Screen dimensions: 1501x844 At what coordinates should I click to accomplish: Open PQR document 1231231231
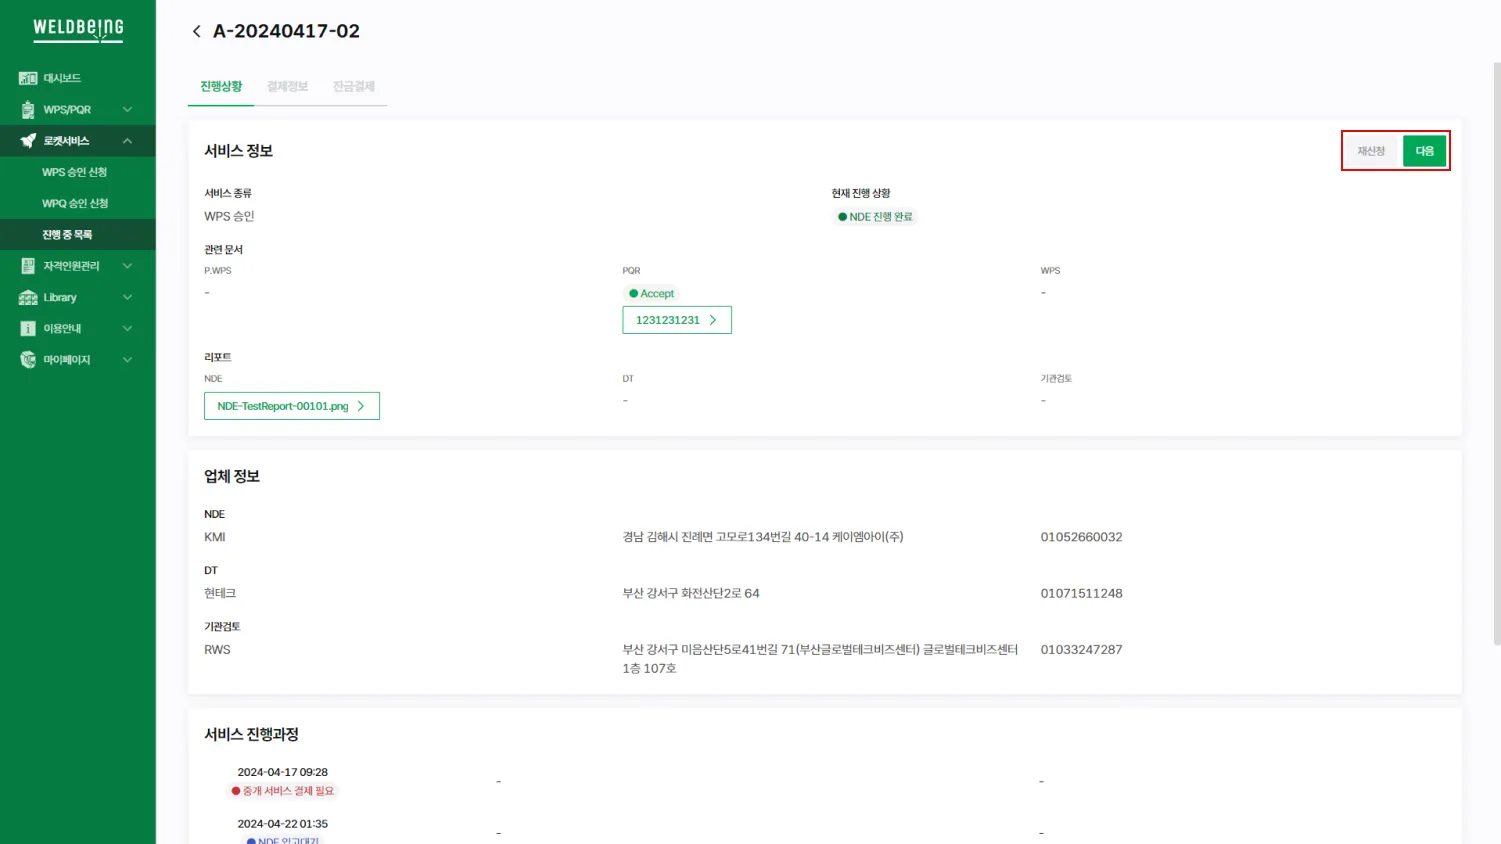(676, 320)
